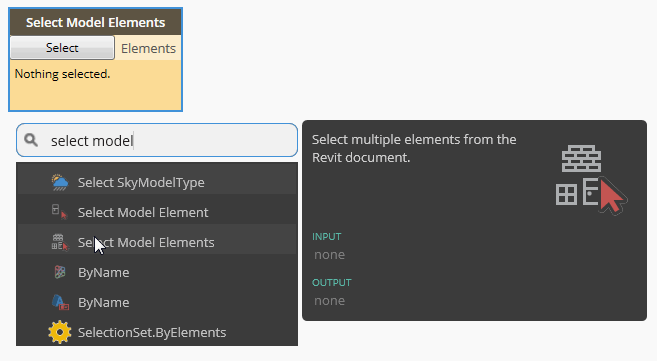Focus the search box containing select model
Screen dimensions: 657x361
point(157,140)
